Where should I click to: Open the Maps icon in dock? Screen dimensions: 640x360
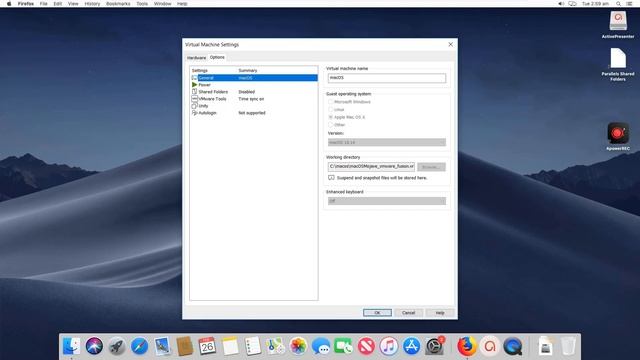tap(276, 346)
